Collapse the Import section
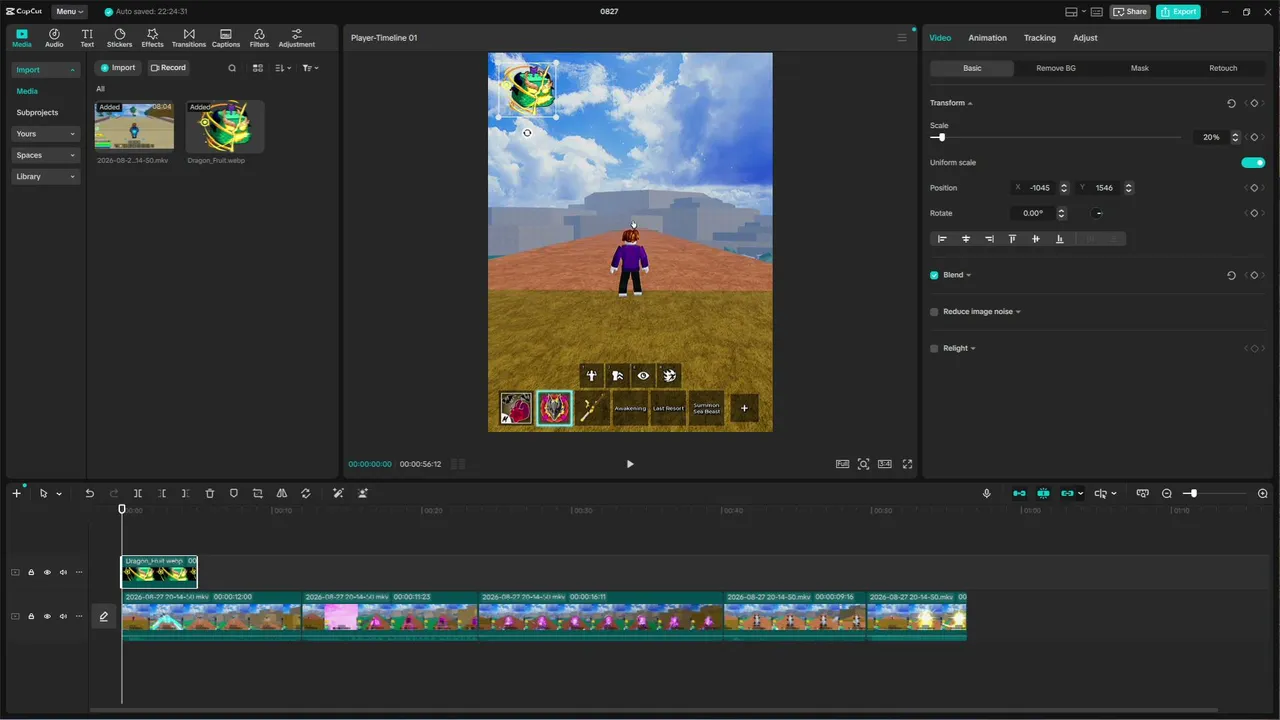The image size is (1280, 720). click(x=45, y=70)
